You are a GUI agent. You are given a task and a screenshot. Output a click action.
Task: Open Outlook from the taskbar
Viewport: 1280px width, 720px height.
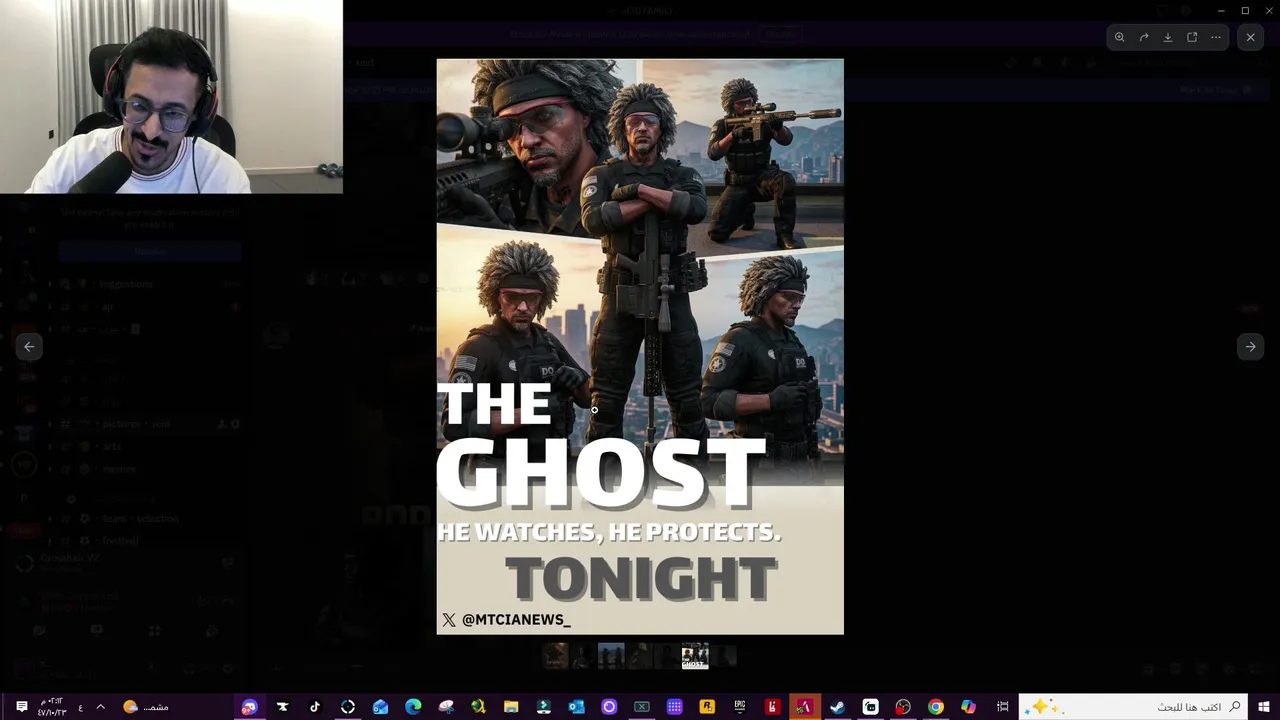[x=576, y=707]
